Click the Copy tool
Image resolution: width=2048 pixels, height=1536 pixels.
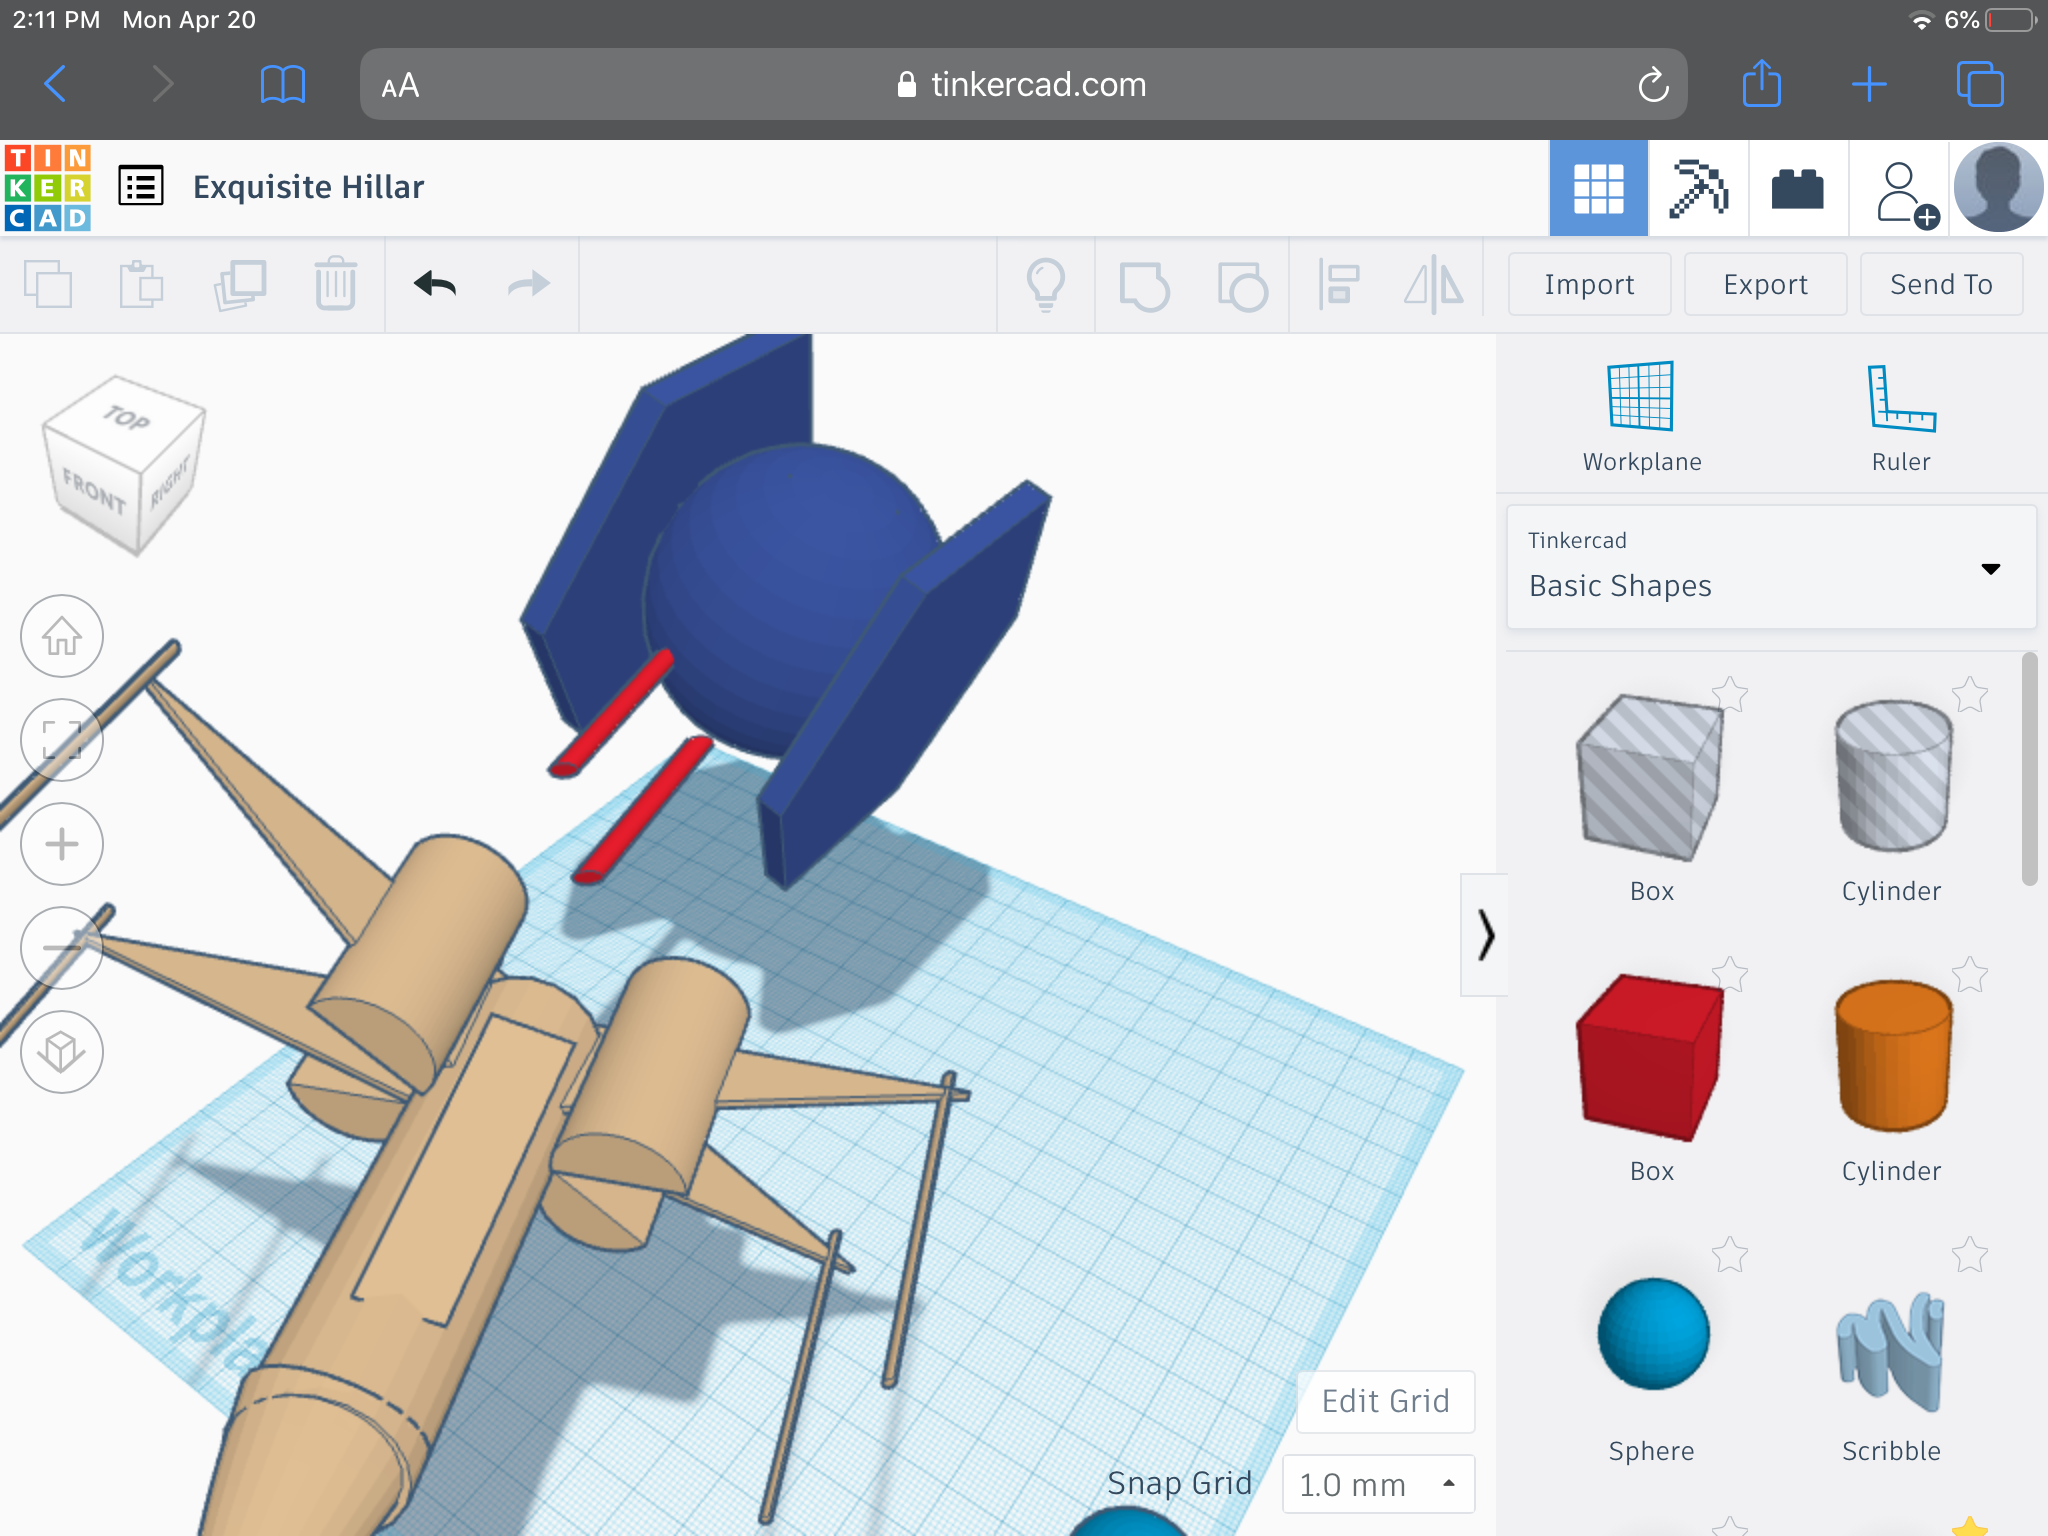(x=48, y=285)
